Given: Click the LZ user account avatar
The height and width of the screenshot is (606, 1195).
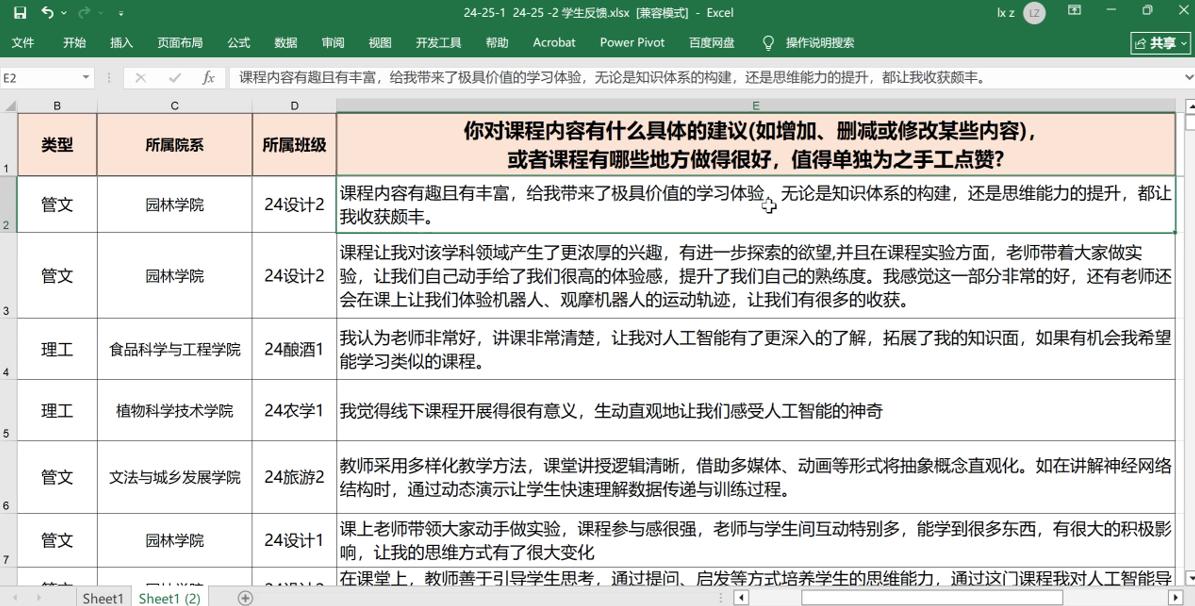Looking at the screenshot, I should pos(1035,13).
